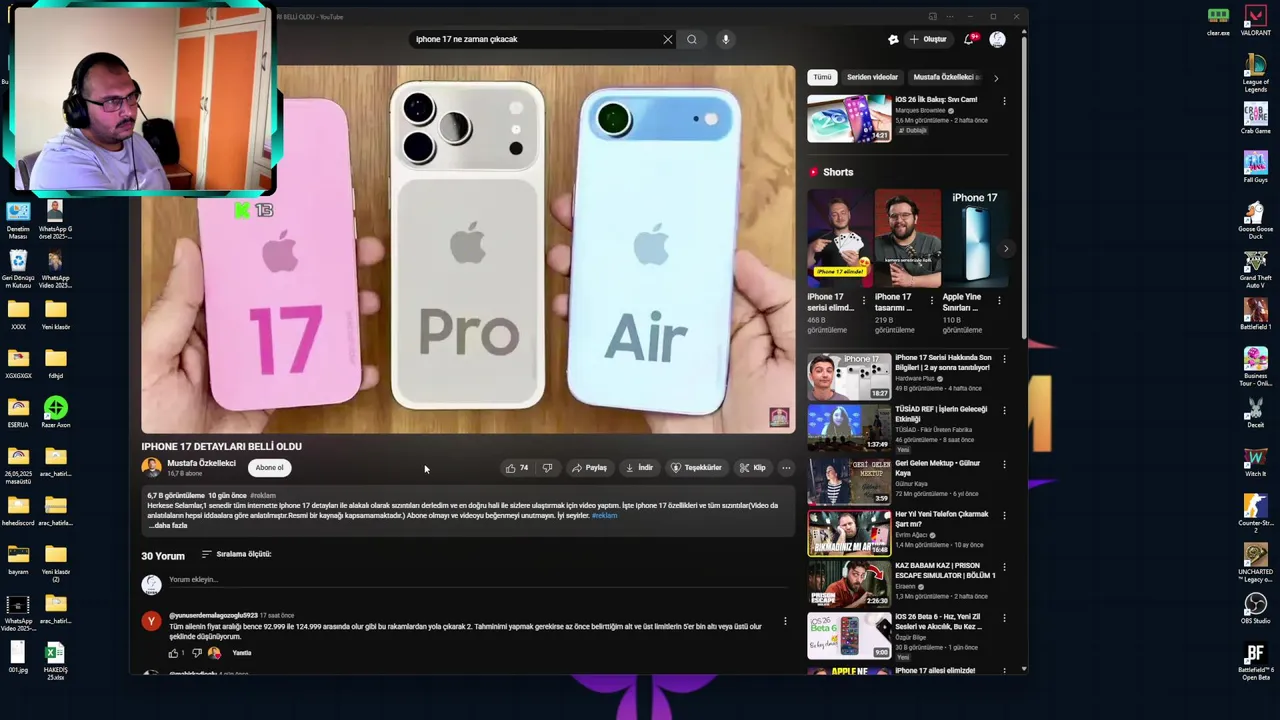Click the search magnifier button

tap(692, 39)
